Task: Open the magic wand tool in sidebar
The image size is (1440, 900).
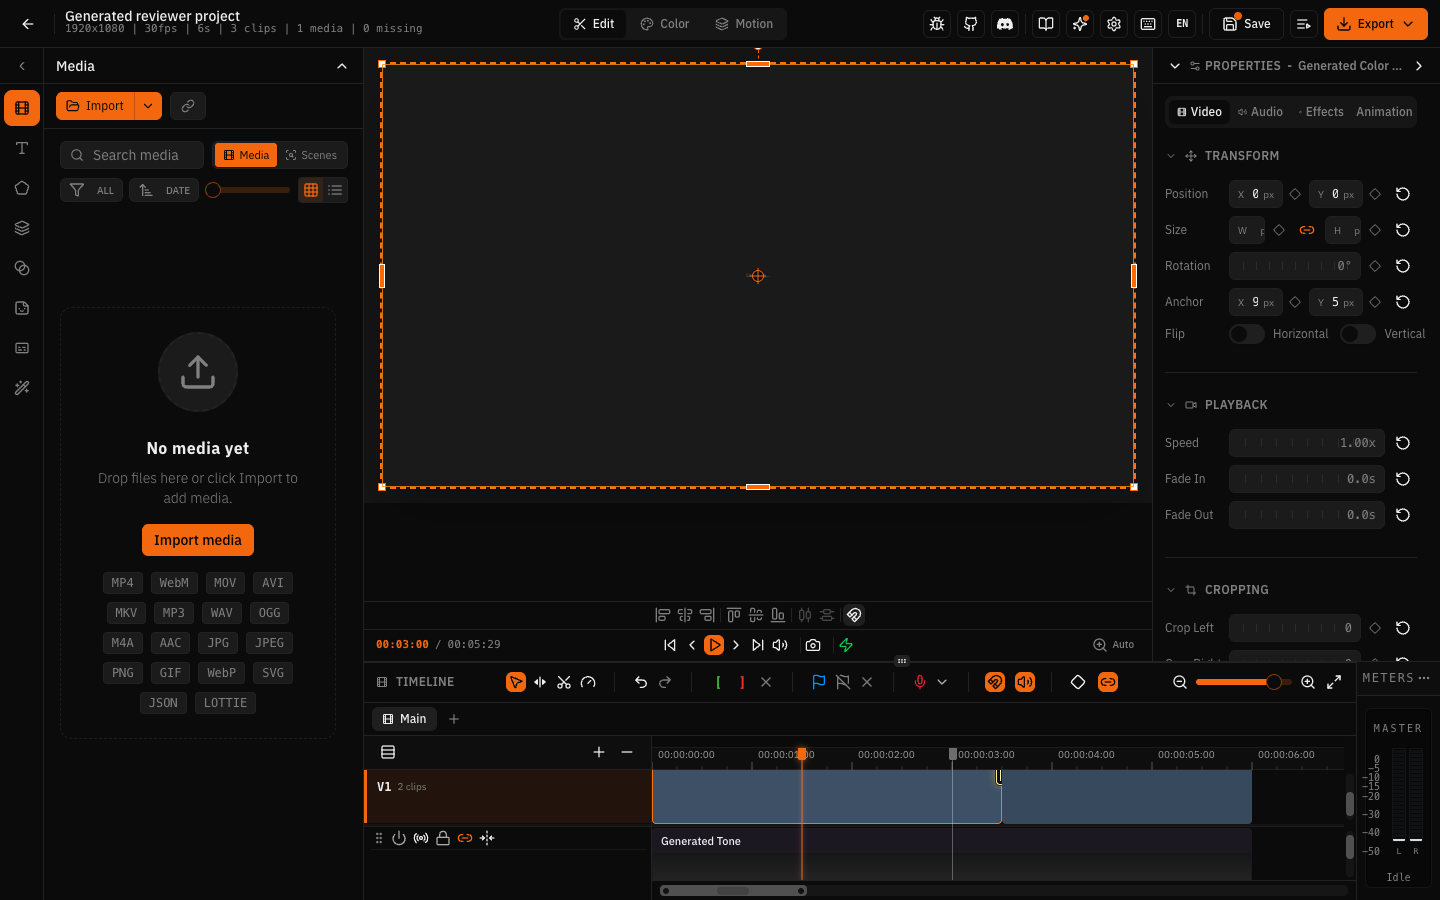Action: pos(22,388)
